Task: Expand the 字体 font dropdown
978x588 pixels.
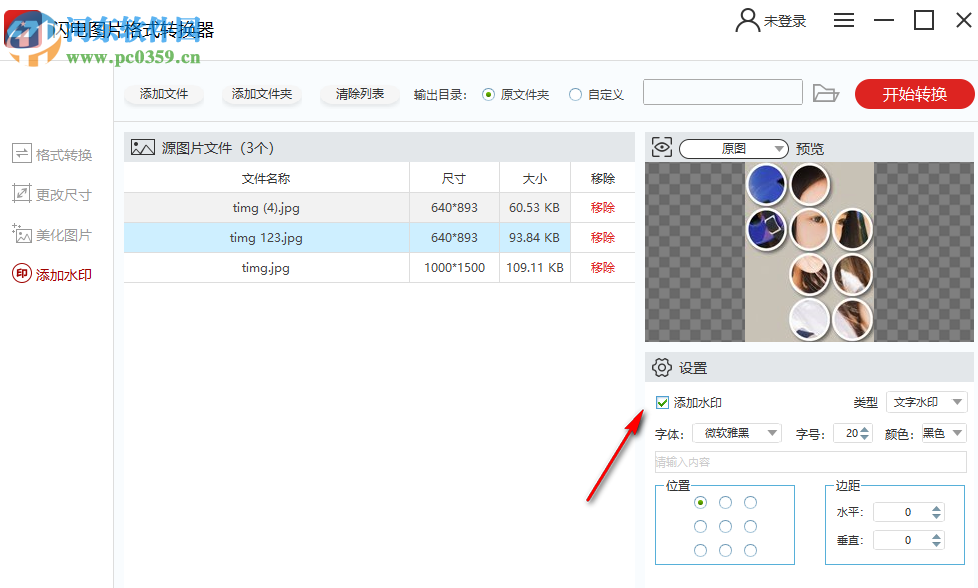Action: [737, 433]
